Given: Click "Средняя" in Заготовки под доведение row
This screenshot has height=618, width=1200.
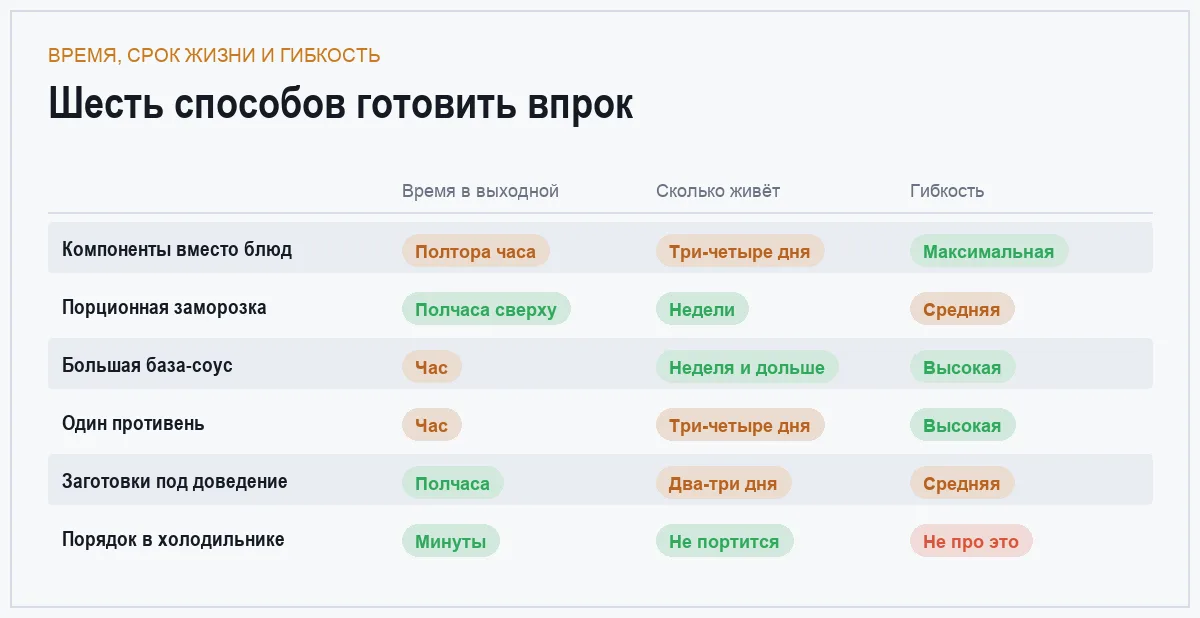Looking at the screenshot, I should [x=962, y=483].
